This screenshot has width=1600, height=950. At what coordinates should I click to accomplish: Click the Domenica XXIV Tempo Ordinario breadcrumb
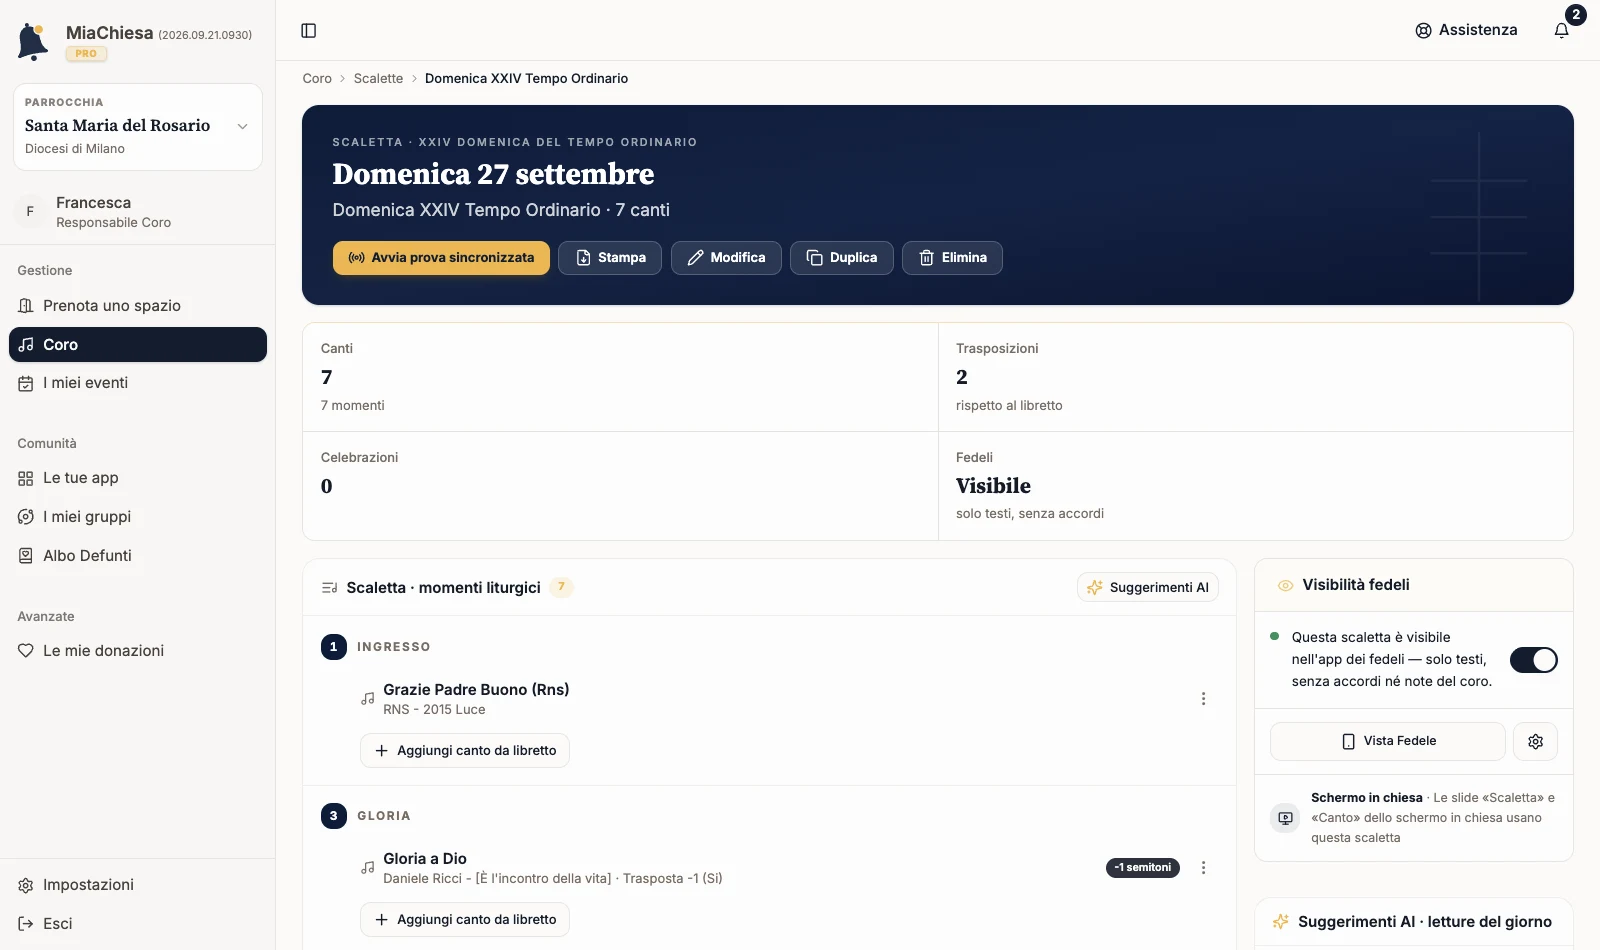pos(526,79)
